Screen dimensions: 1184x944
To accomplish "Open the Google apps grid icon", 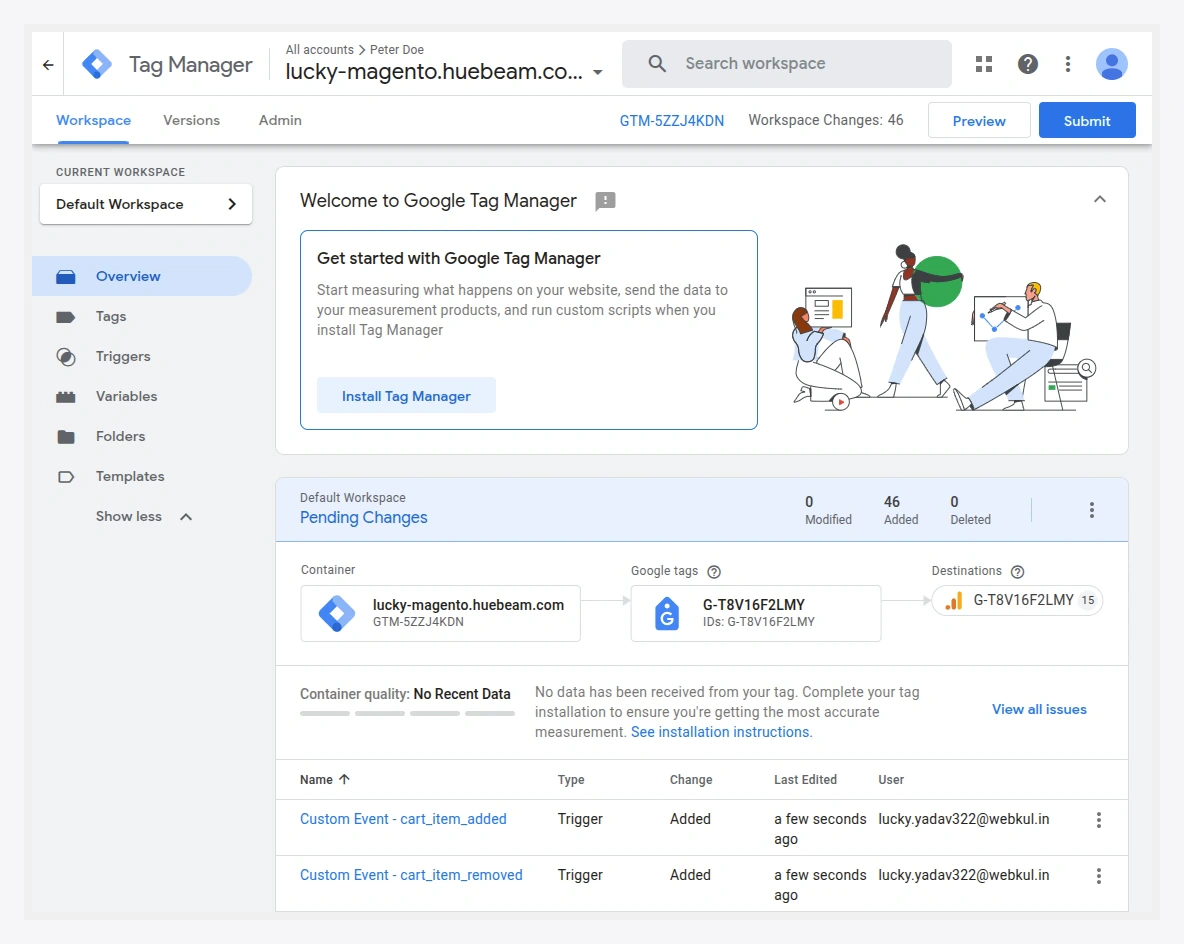I will point(983,64).
